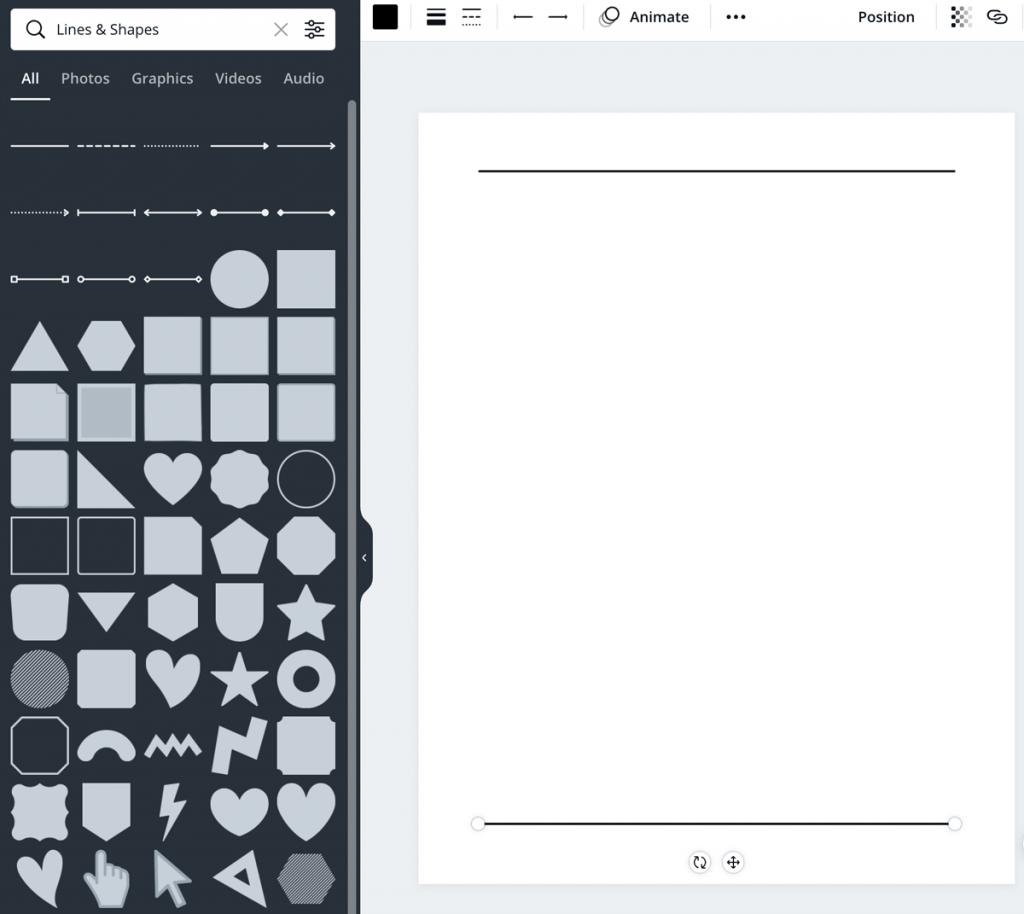The height and width of the screenshot is (914, 1024).
Task: Open the line color swatch
Action: [385, 17]
